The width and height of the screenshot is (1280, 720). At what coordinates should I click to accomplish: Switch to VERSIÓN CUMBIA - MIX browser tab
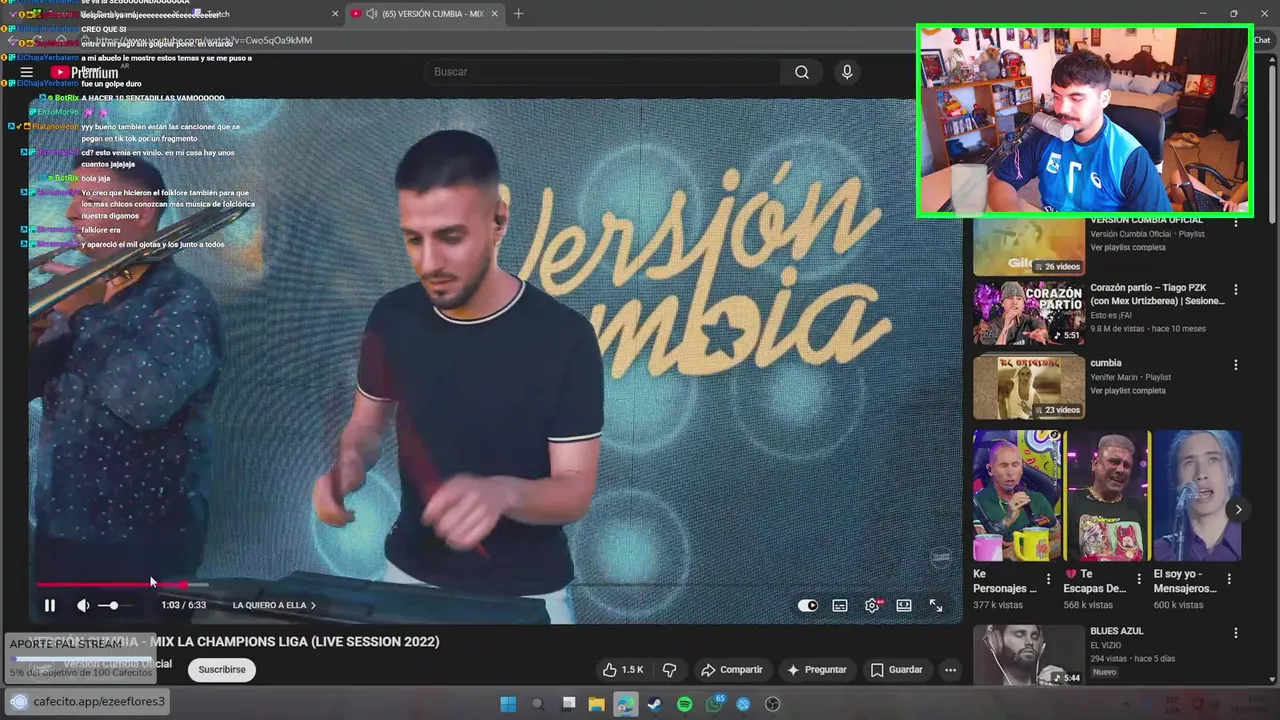[x=424, y=14]
